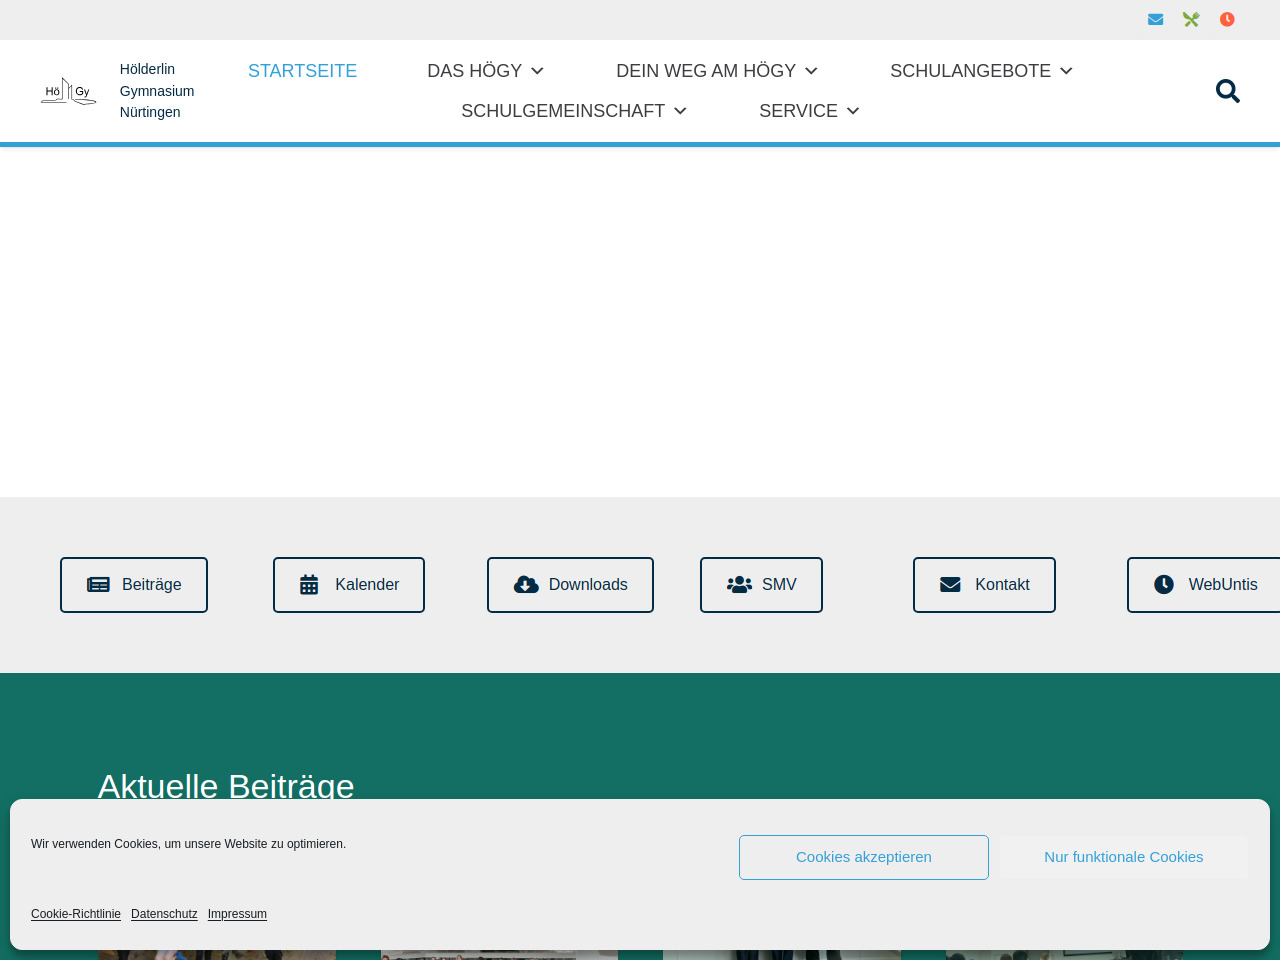The width and height of the screenshot is (1280, 960).
Task: Open the Cookie-Richtlinie link
Action: point(76,914)
